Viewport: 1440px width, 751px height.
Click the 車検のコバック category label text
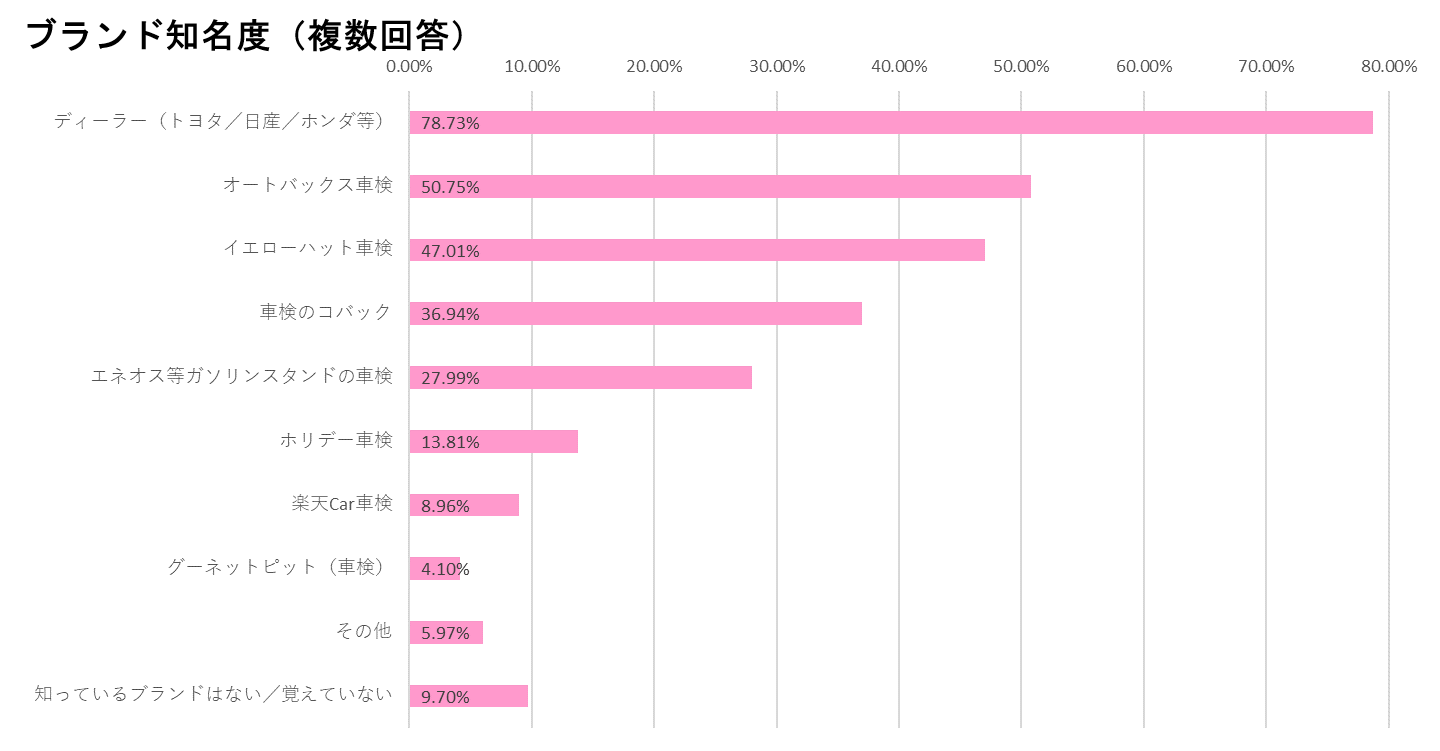[326, 312]
